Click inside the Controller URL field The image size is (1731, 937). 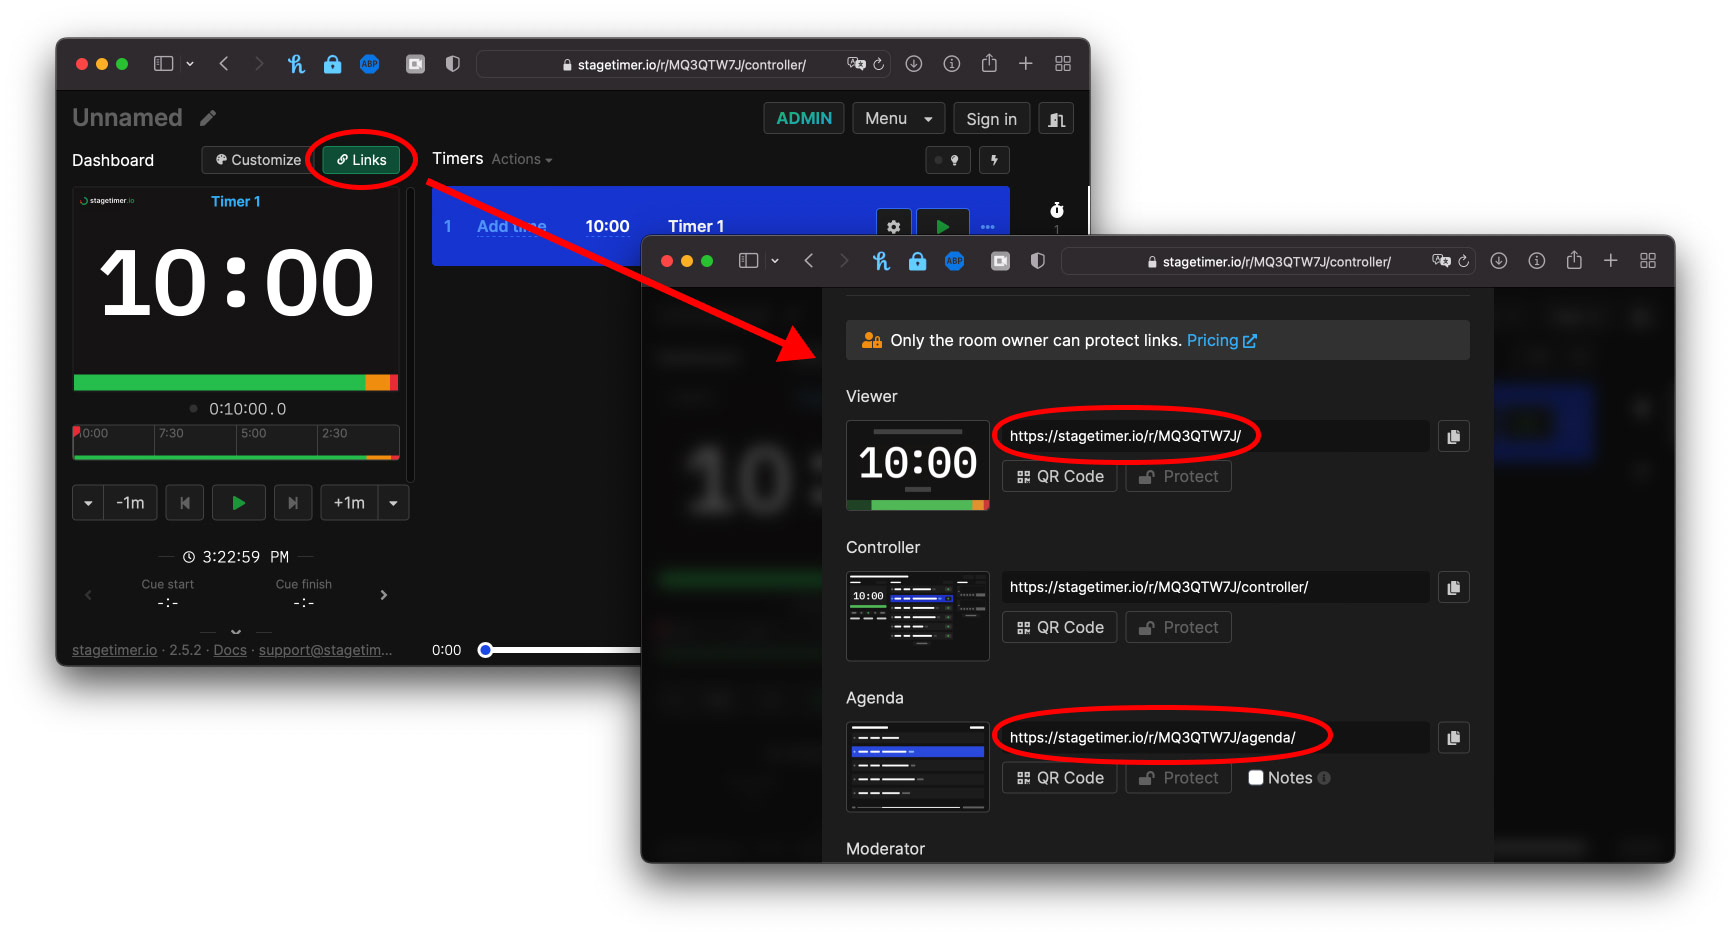[1214, 587]
